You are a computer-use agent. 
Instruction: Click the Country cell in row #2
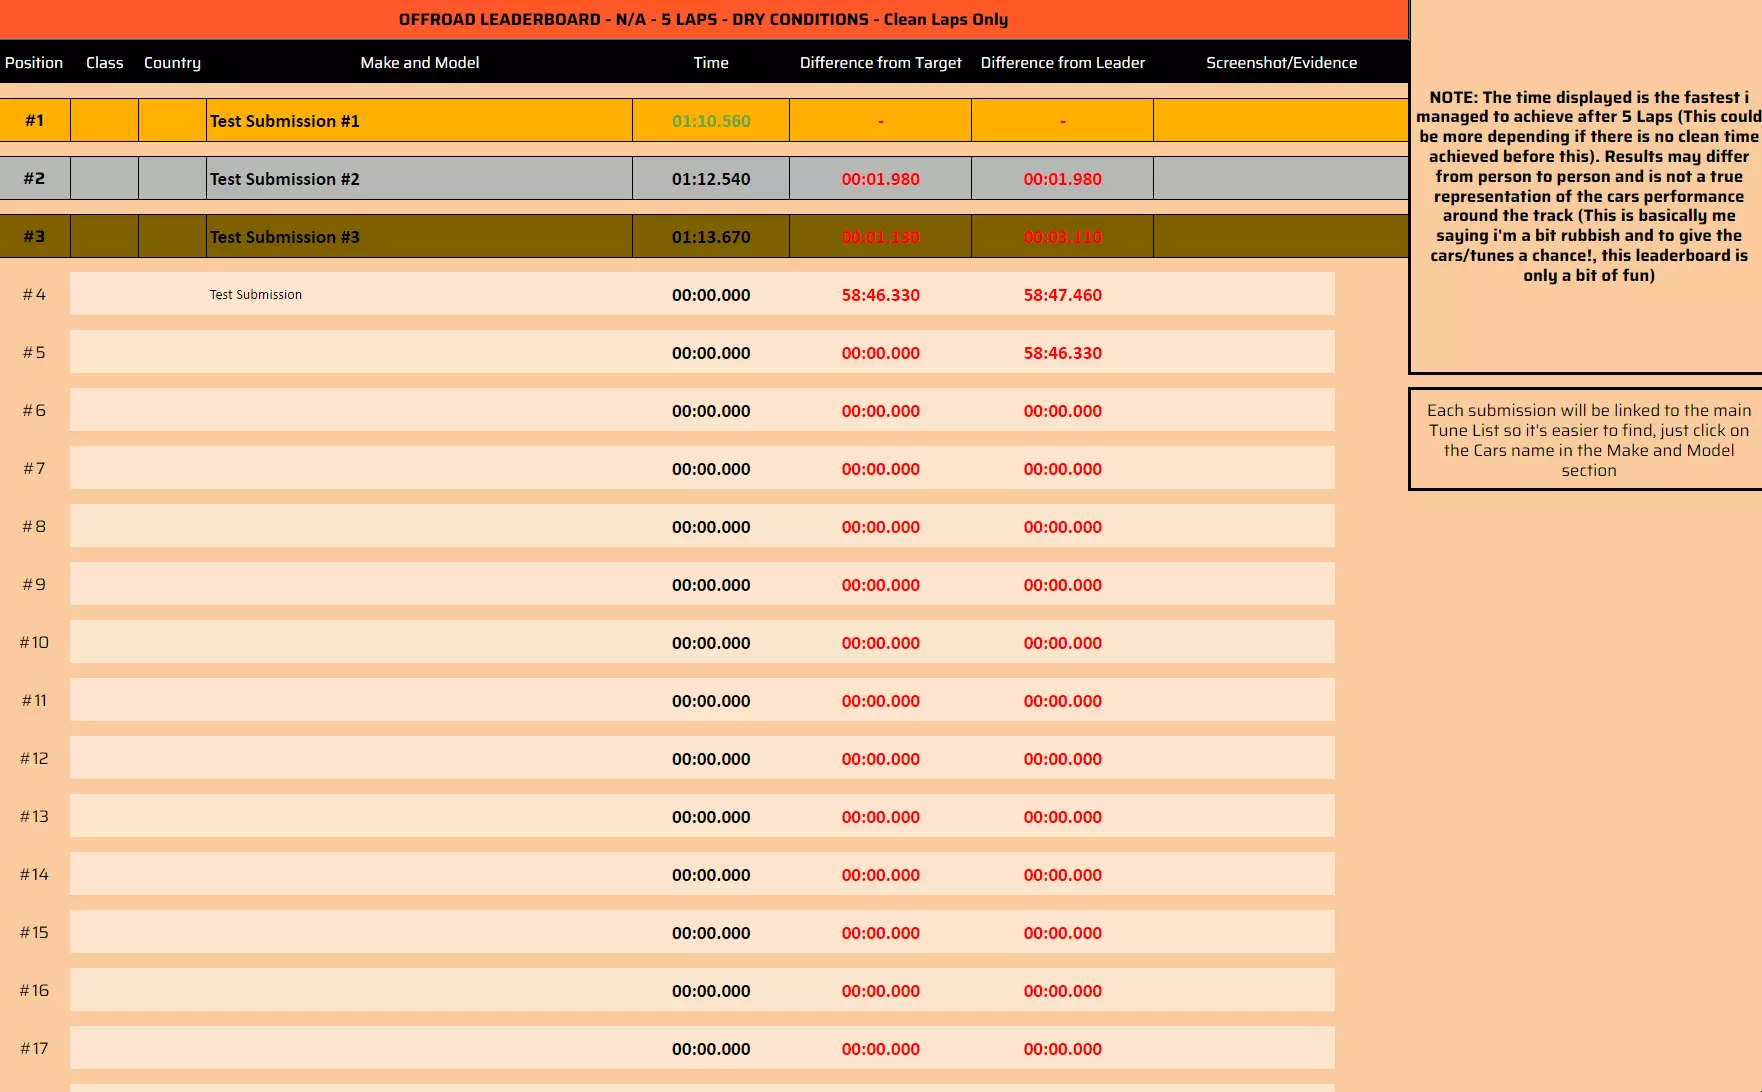point(173,179)
